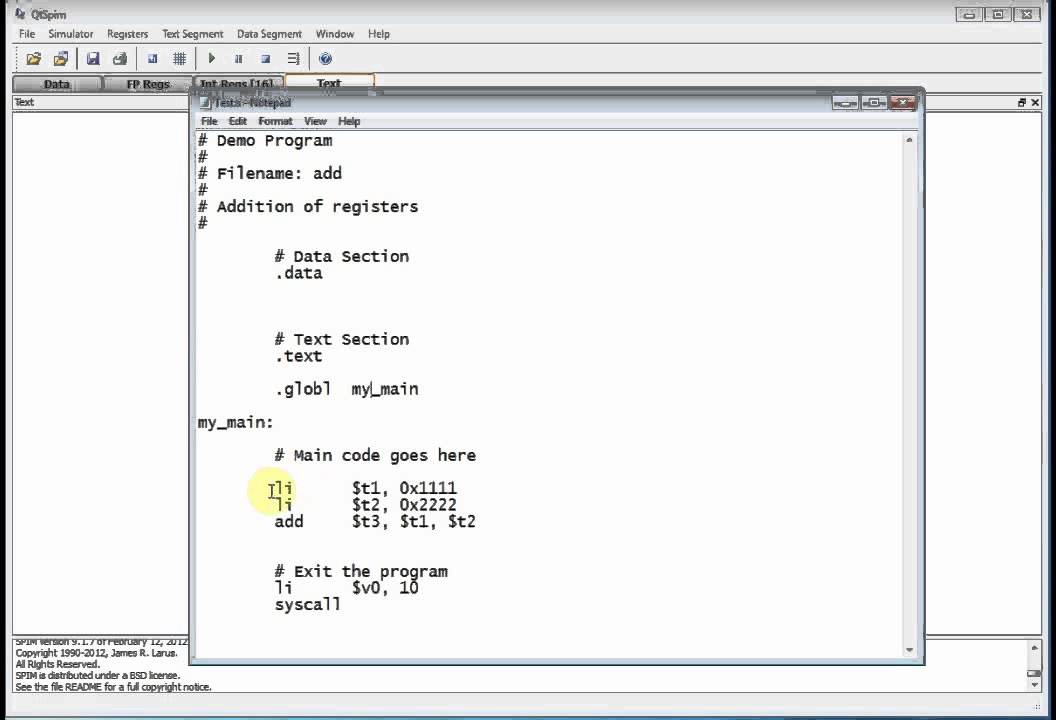Save the log file with floppy icon
This screenshot has height=720, width=1056.
93,59
